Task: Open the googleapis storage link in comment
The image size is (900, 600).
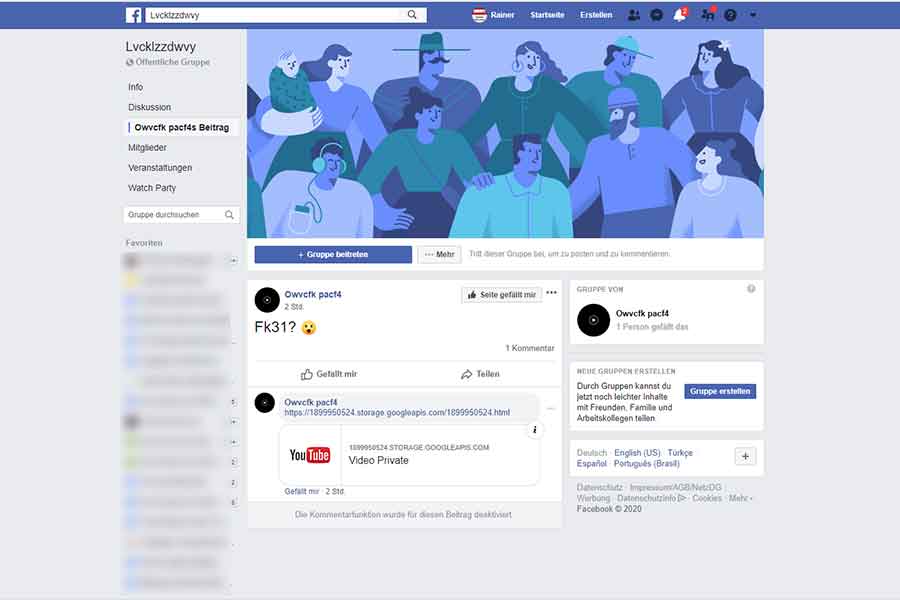Action: click(397, 412)
